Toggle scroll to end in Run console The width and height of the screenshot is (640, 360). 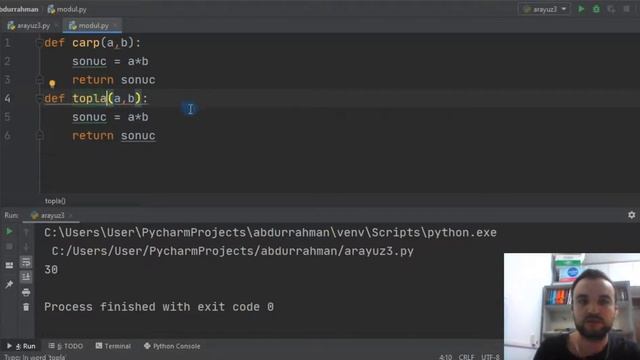[26, 277]
